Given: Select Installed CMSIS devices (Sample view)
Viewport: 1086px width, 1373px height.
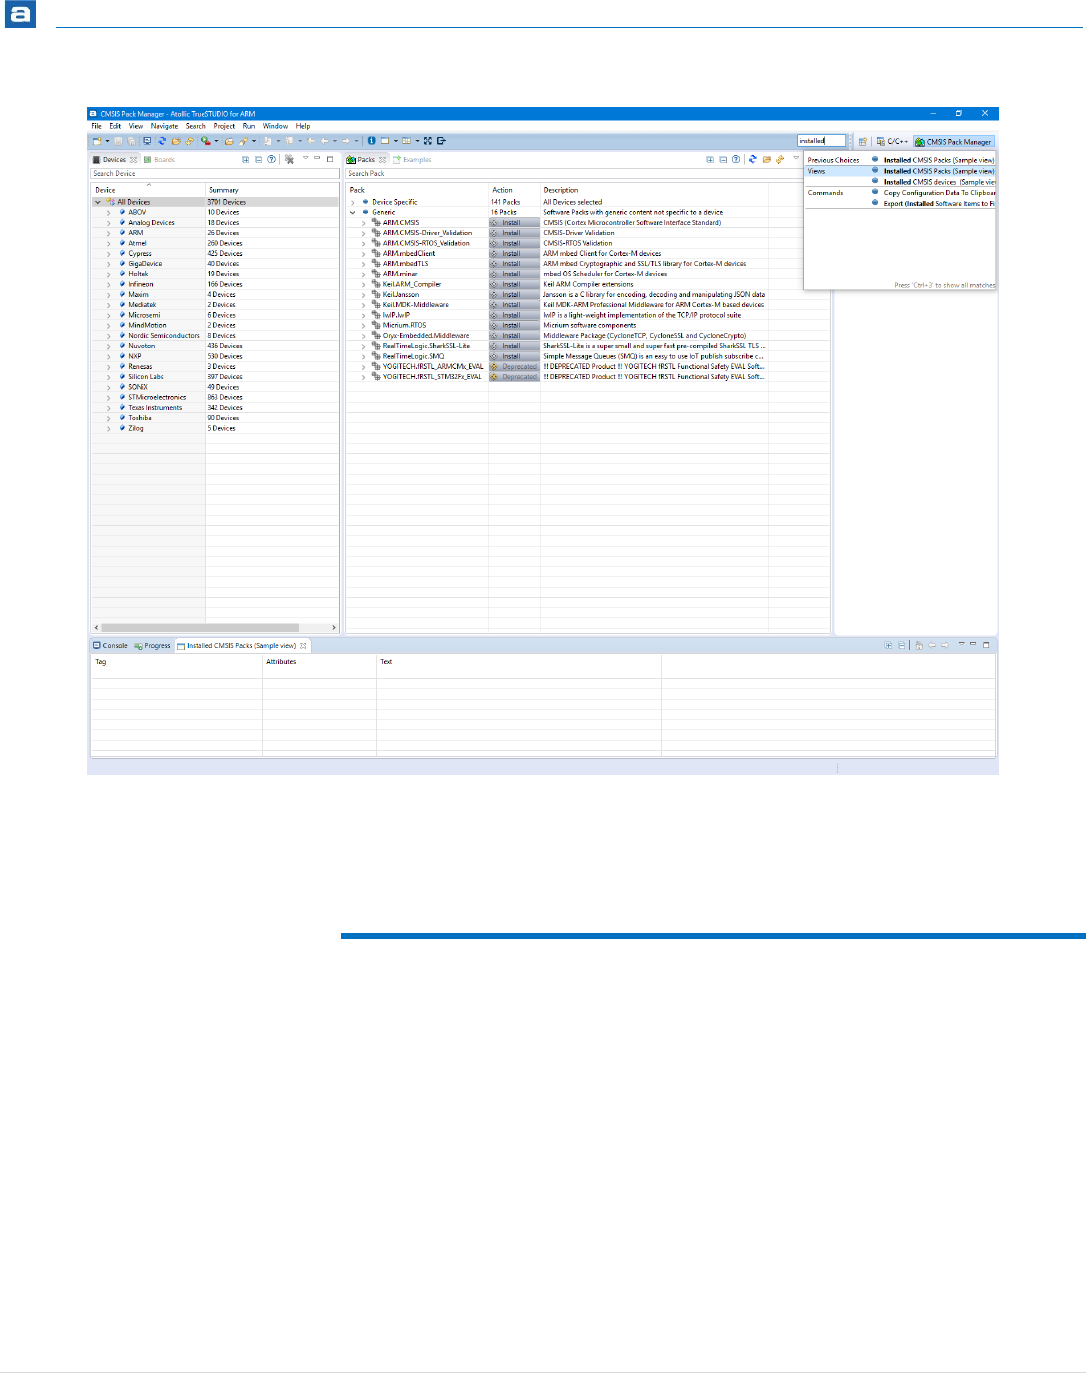Looking at the screenshot, I should click(x=934, y=182).
